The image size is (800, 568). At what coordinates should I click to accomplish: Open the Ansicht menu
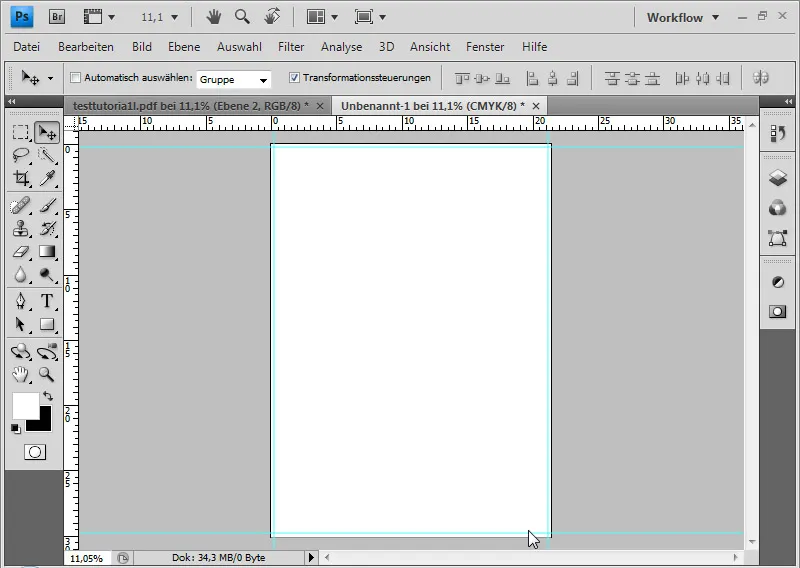click(430, 47)
